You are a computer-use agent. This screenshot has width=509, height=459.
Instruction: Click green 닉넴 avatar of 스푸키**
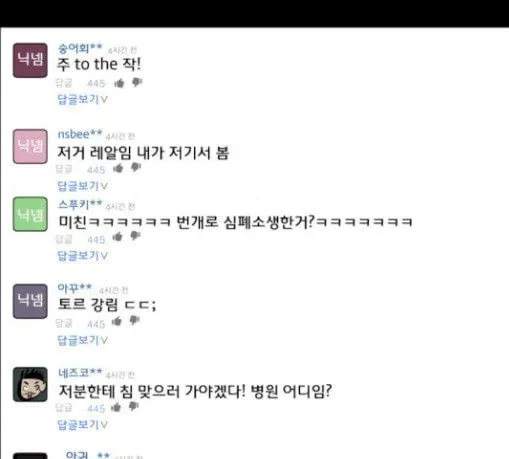coord(30,214)
